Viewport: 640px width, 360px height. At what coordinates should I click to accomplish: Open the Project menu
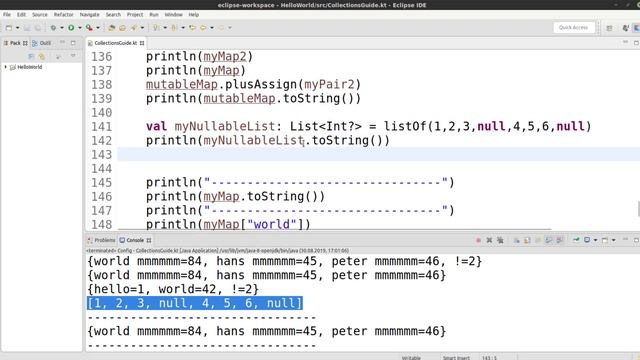135,14
